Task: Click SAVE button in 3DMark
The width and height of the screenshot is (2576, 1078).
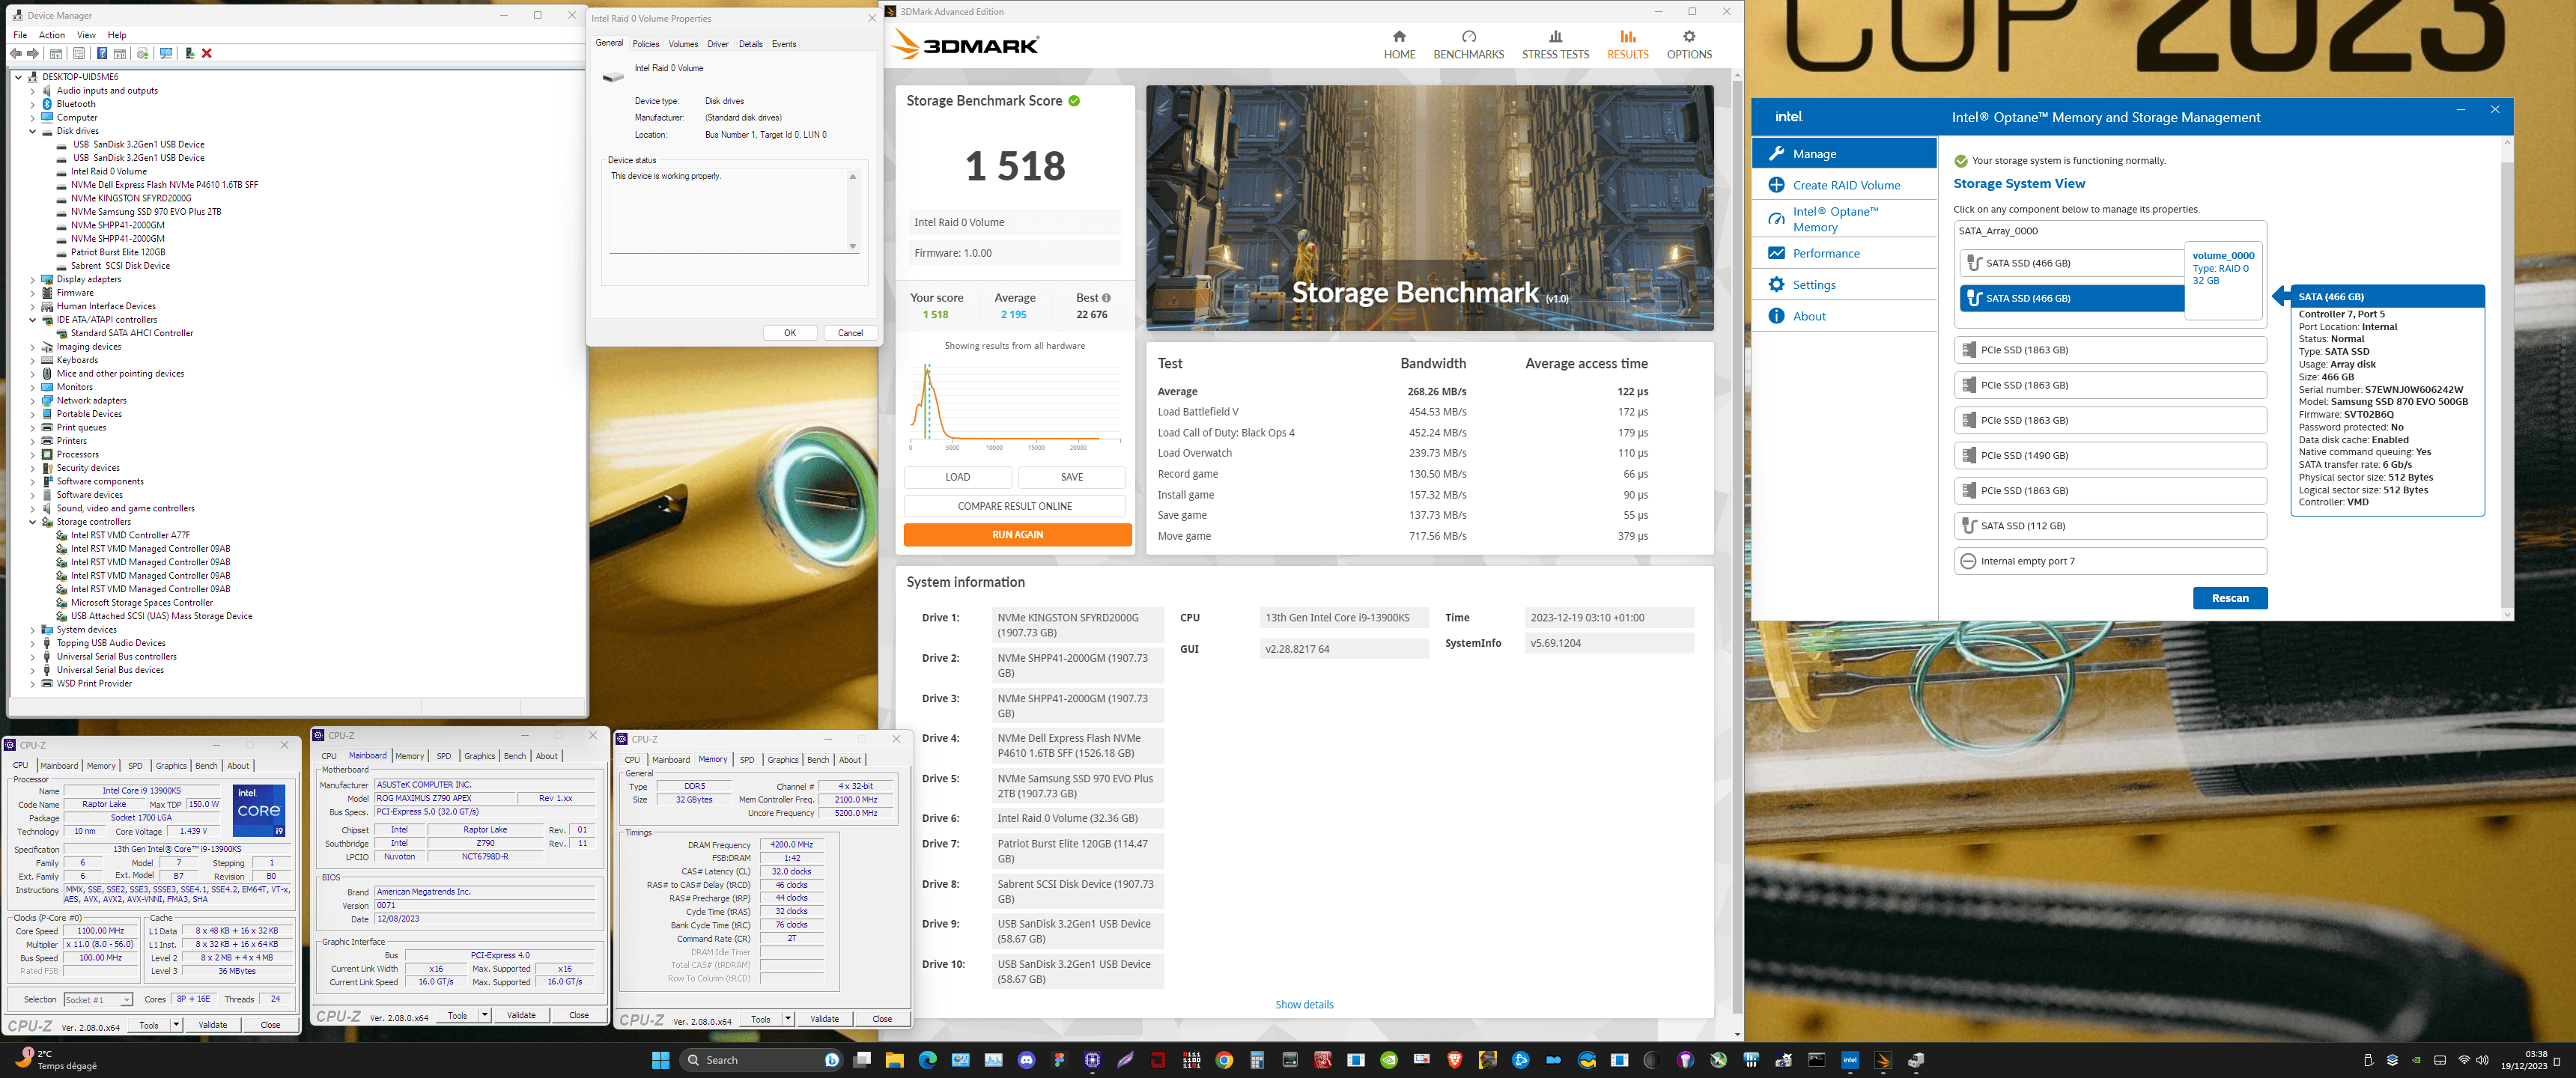Action: [1072, 477]
